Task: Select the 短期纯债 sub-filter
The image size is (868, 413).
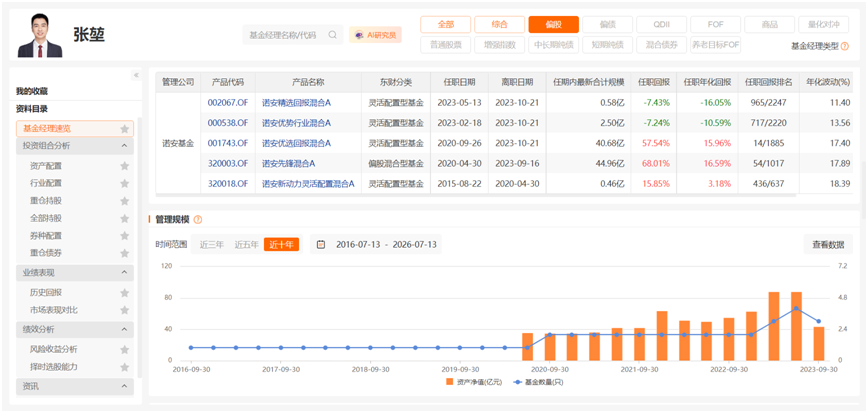Action: pyautogui.click(x=607, y=45)
